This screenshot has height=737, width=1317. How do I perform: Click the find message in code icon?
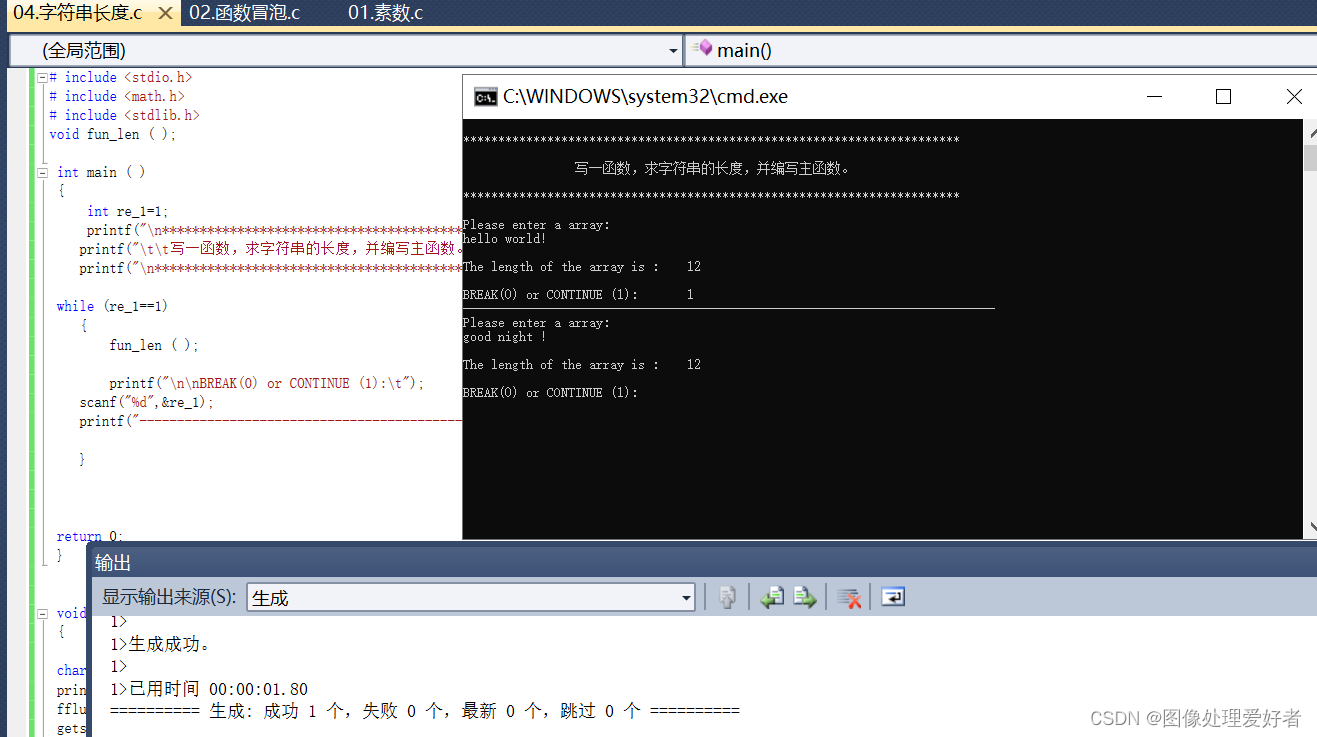(x=727, y=597)
